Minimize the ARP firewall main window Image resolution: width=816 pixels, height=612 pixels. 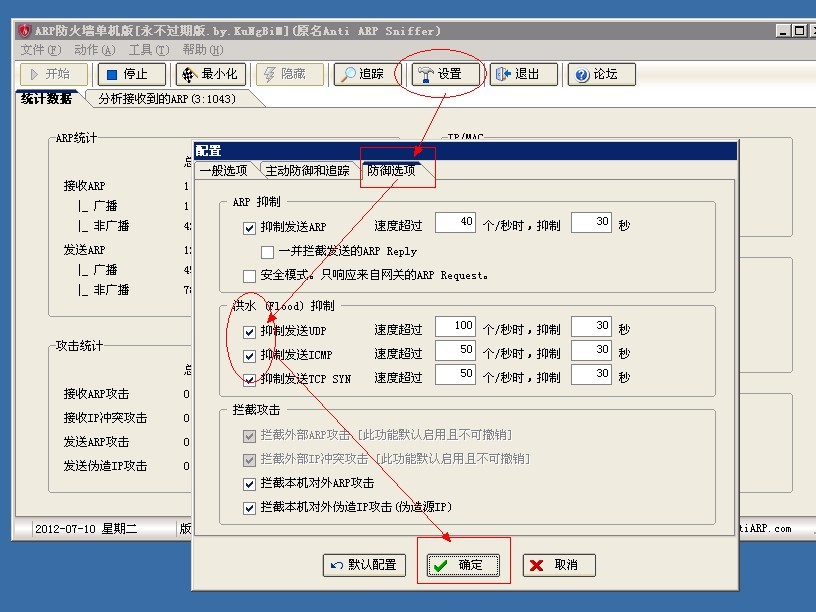pos(782,31)
